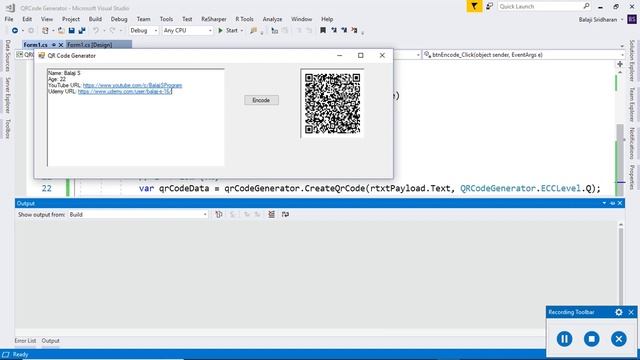This screenshot has width=640, height=360.
Task: Close the Output panel
Action: tap(620, 203)
